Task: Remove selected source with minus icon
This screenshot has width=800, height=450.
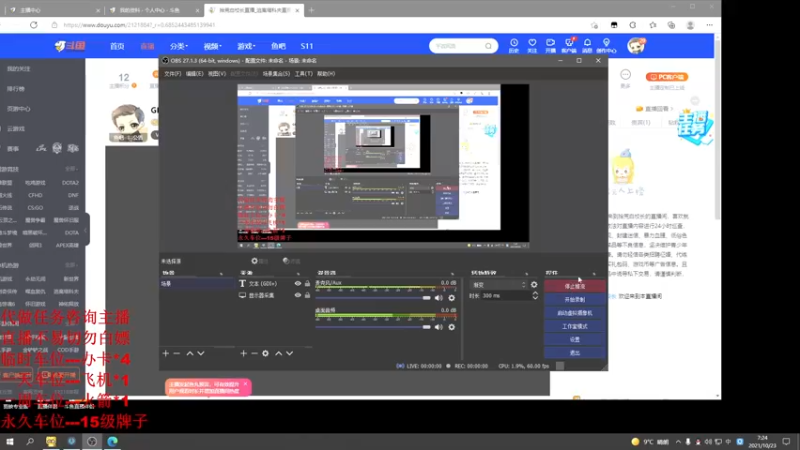Action: point(254,353)
